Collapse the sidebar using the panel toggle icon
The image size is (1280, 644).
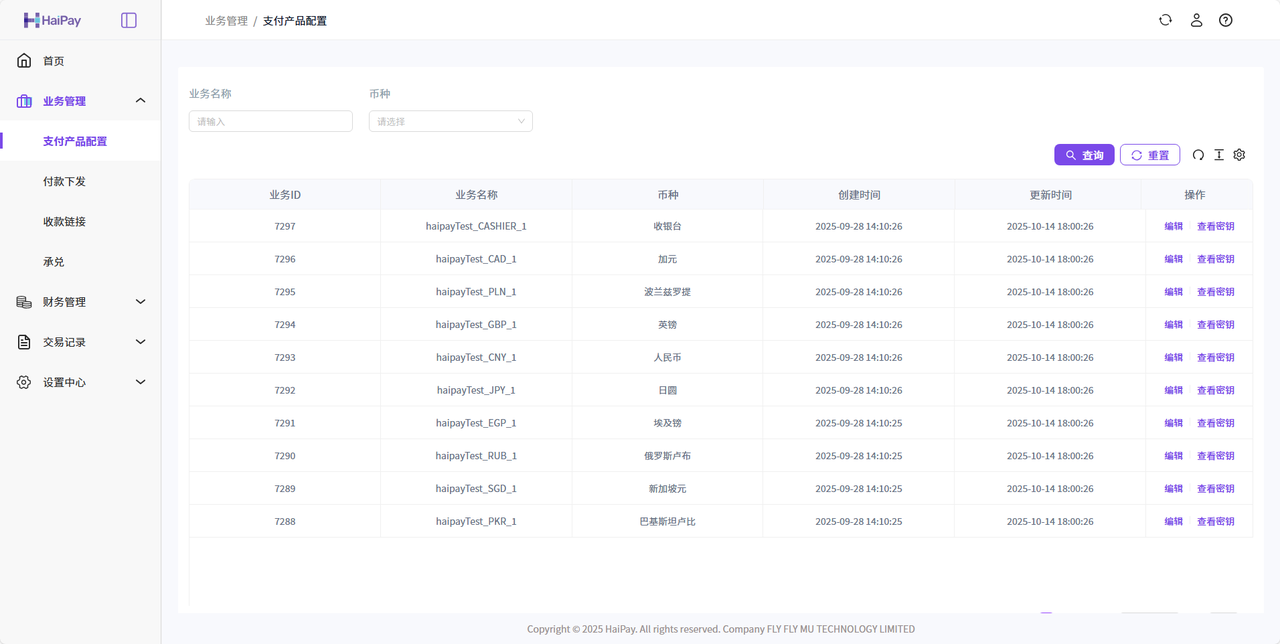point(129,20)
